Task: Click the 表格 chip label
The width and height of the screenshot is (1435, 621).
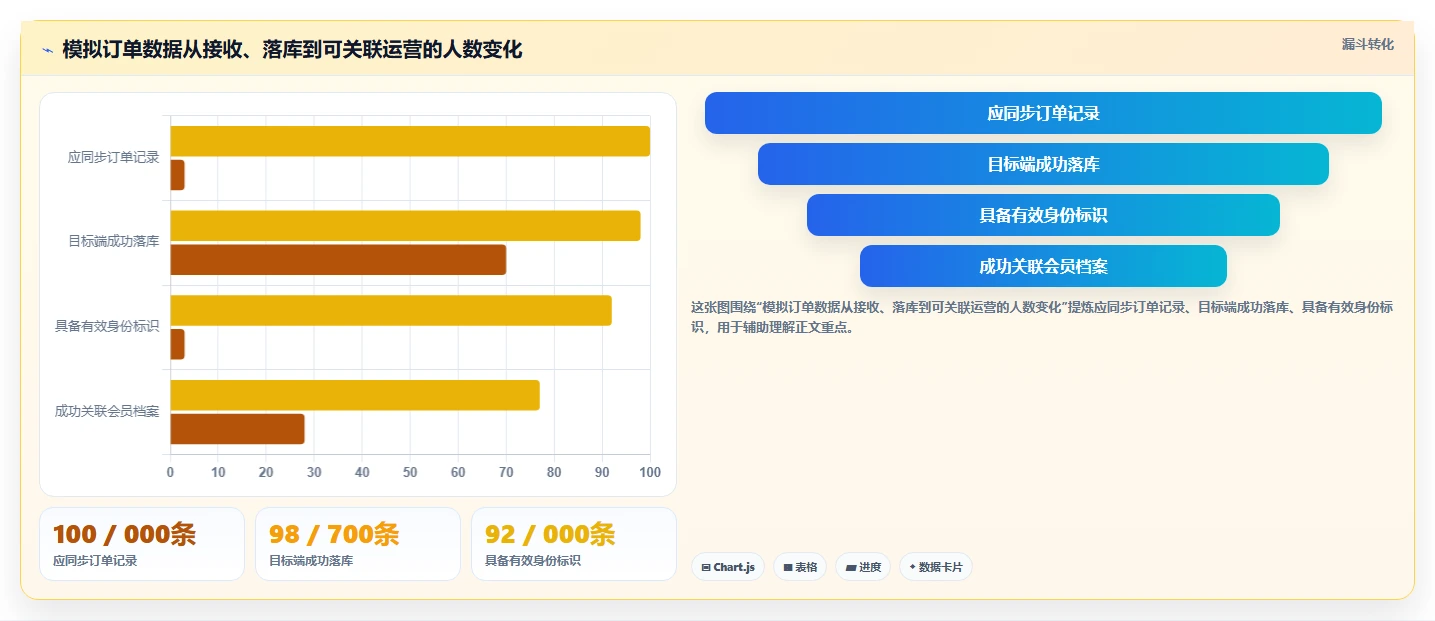Action: [806, 567]
